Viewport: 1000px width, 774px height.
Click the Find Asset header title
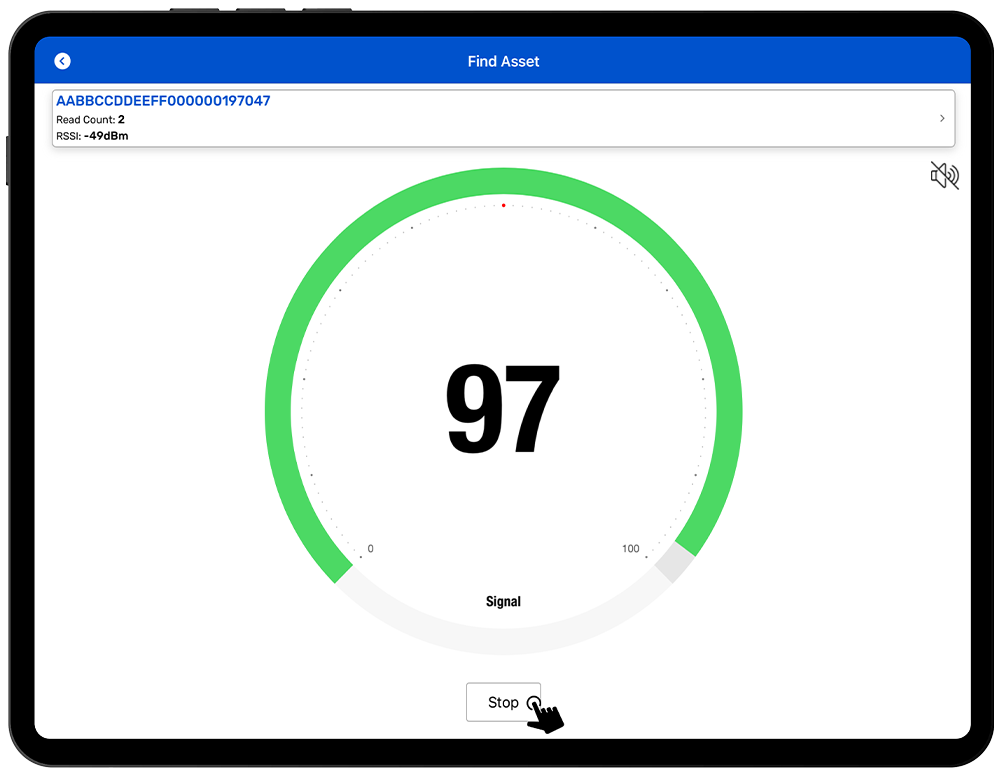(503, 61)
